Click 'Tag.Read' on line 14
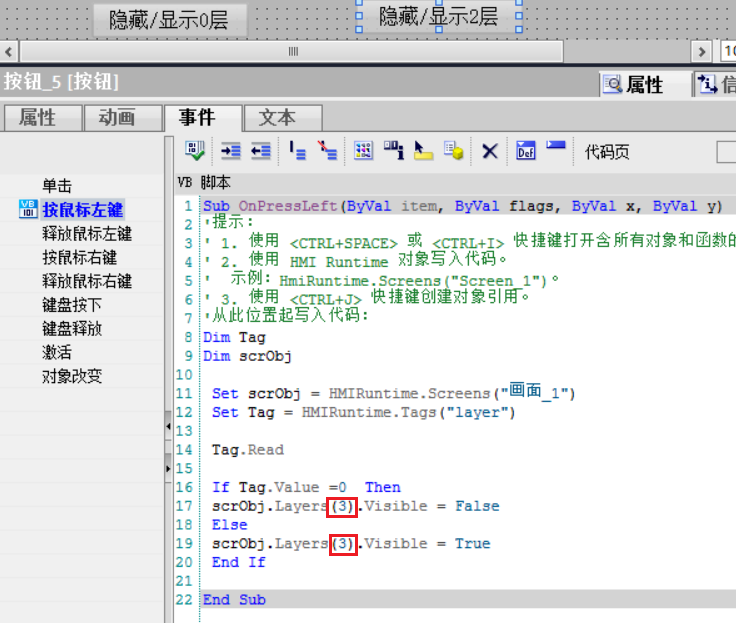This screenshot has width=736, height=623. [x=248, y=450]
